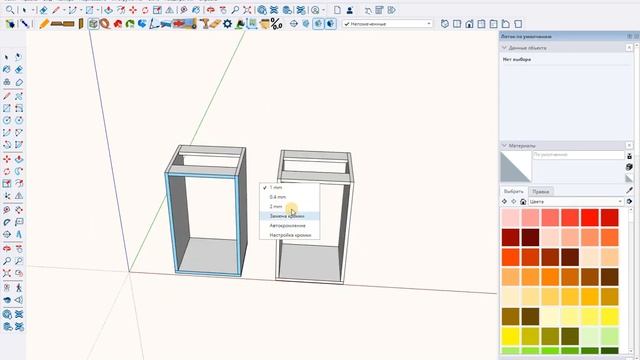Pick the pure red color swatch
Screen dimensions: 640x360
tap(590, 218)
